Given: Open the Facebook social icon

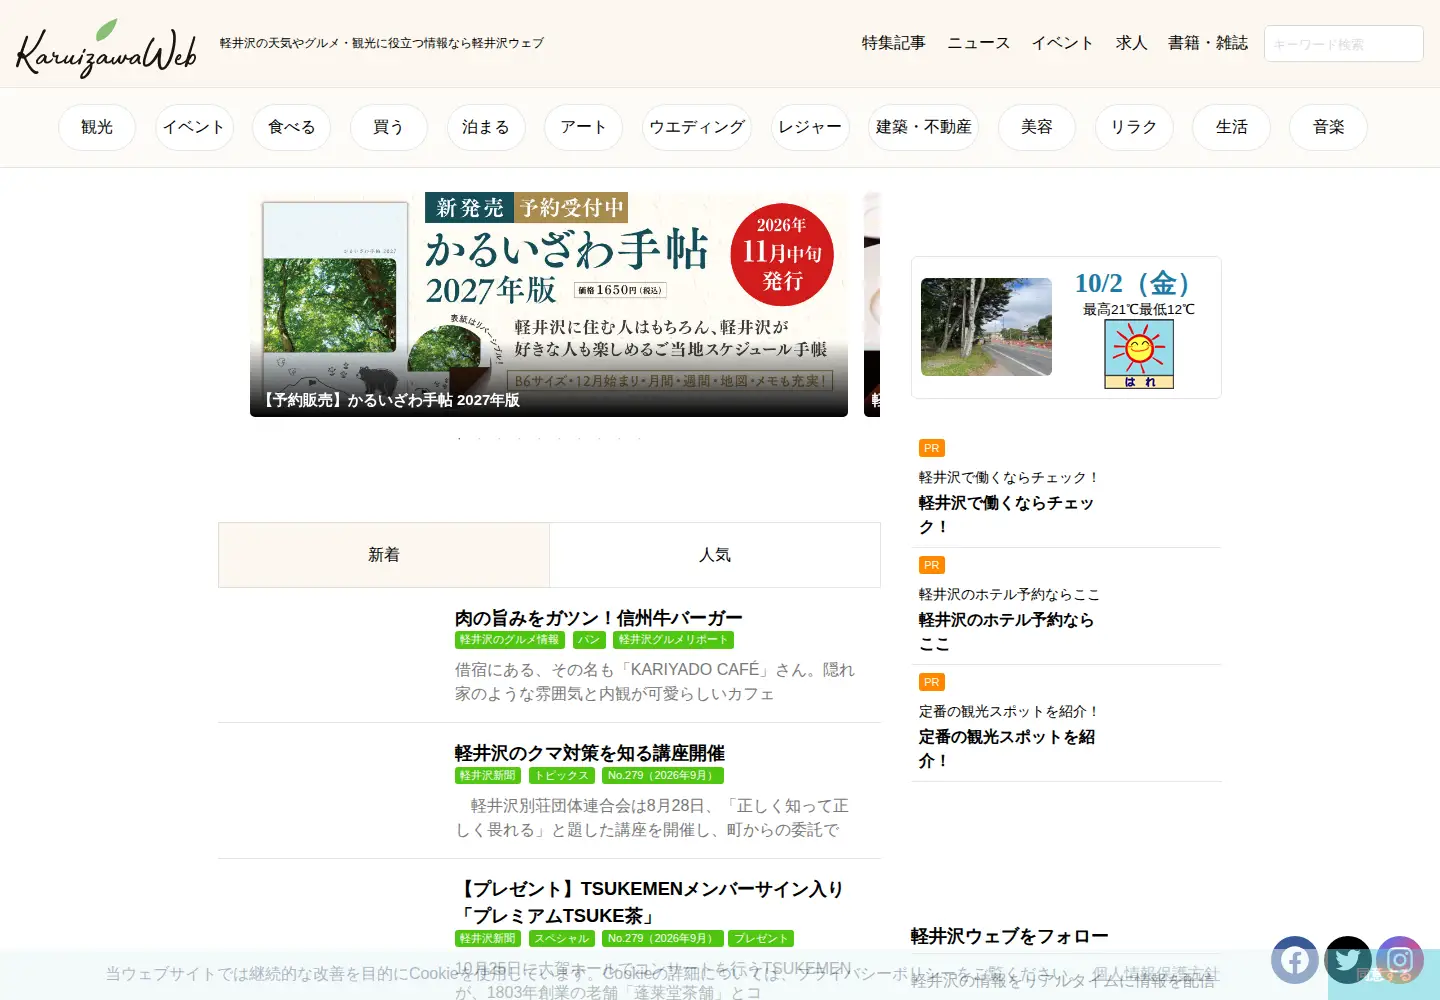Looking at the screenshot, I should click(x=1295, y=961).
